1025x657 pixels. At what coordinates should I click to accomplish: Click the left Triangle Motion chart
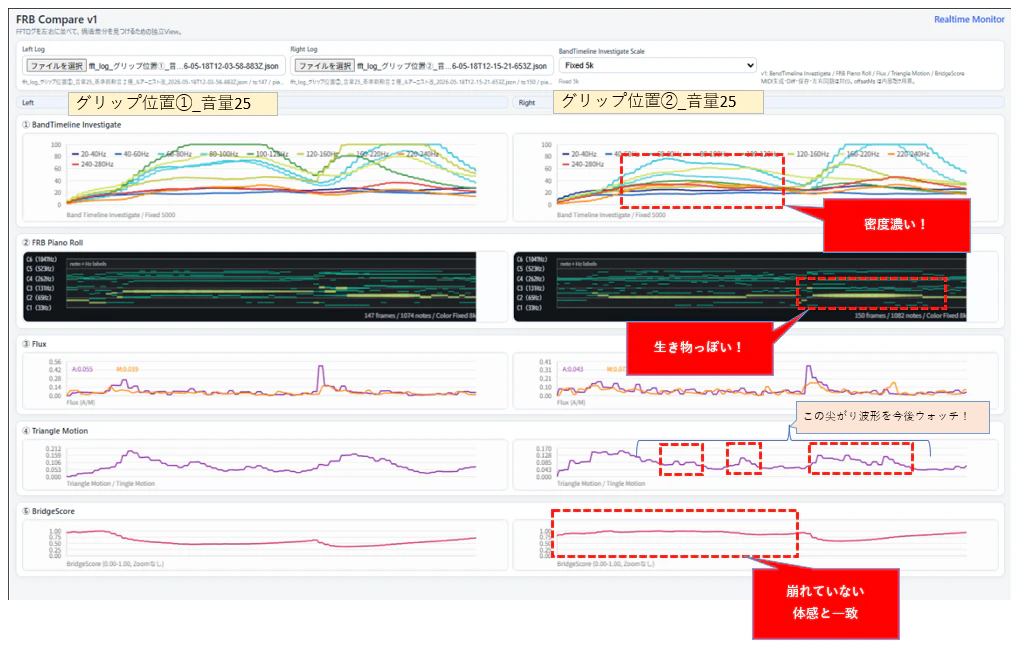(x=265, y=465)
